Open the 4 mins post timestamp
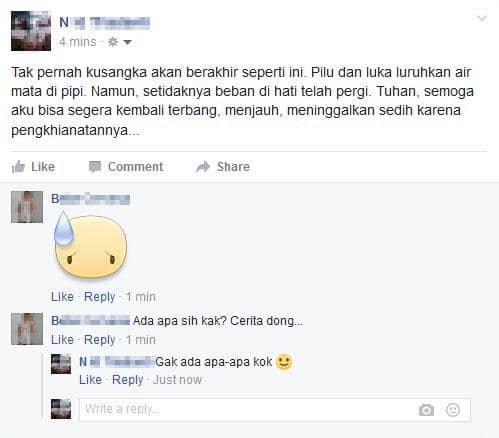499x438 pixels. click(78, 42)
